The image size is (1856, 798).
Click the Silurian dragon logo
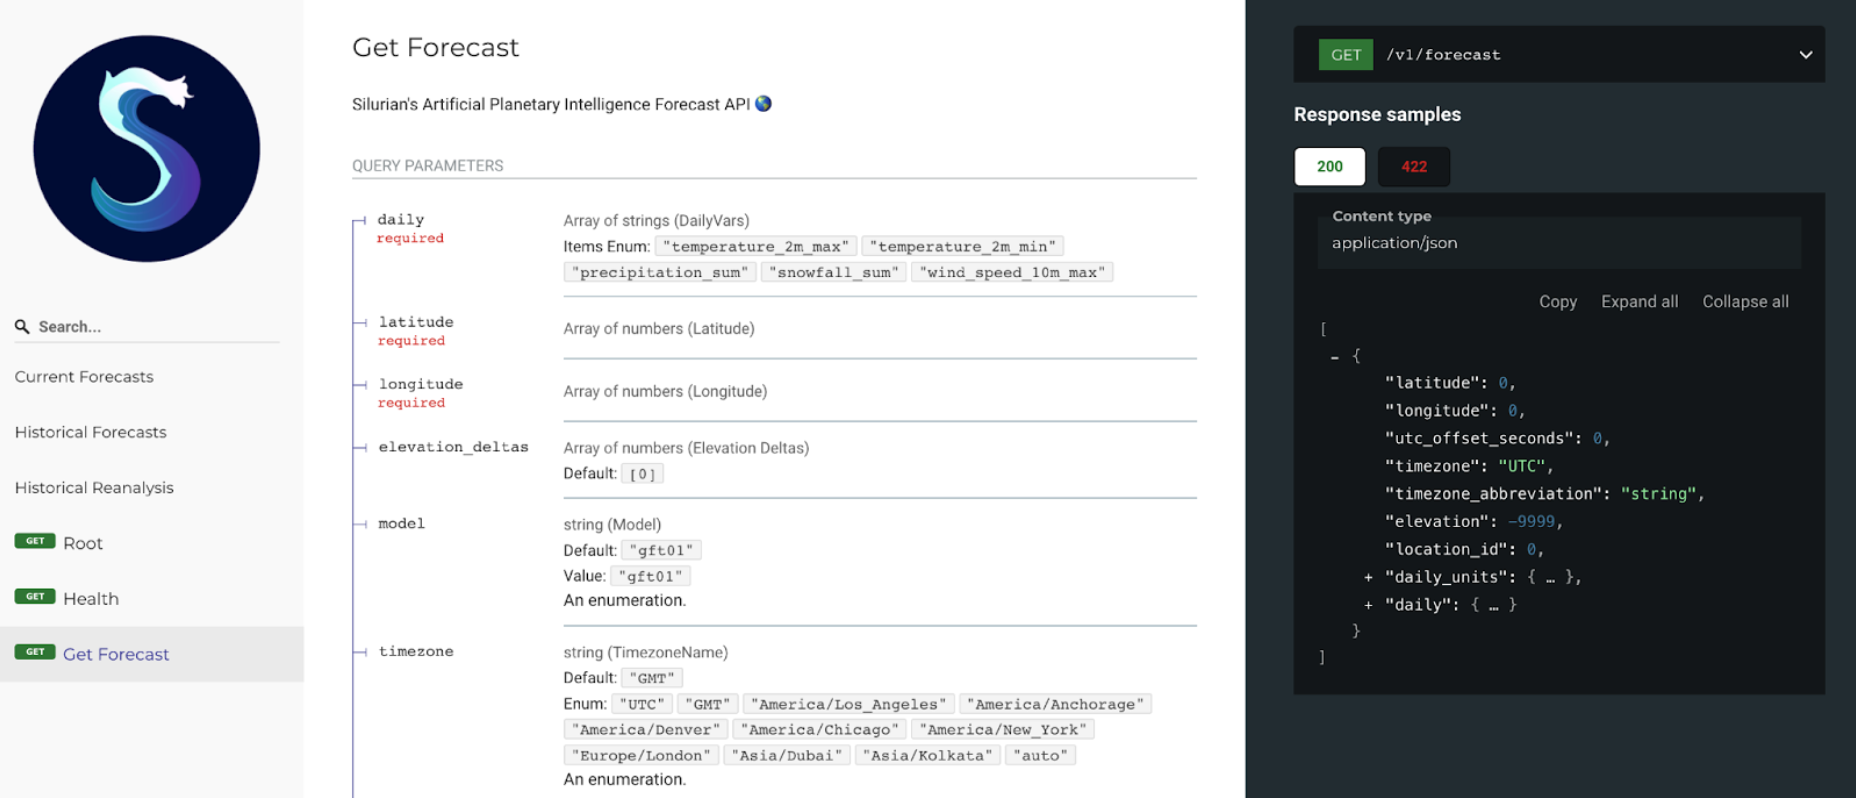pyautogui.click(x=146, y=149)
